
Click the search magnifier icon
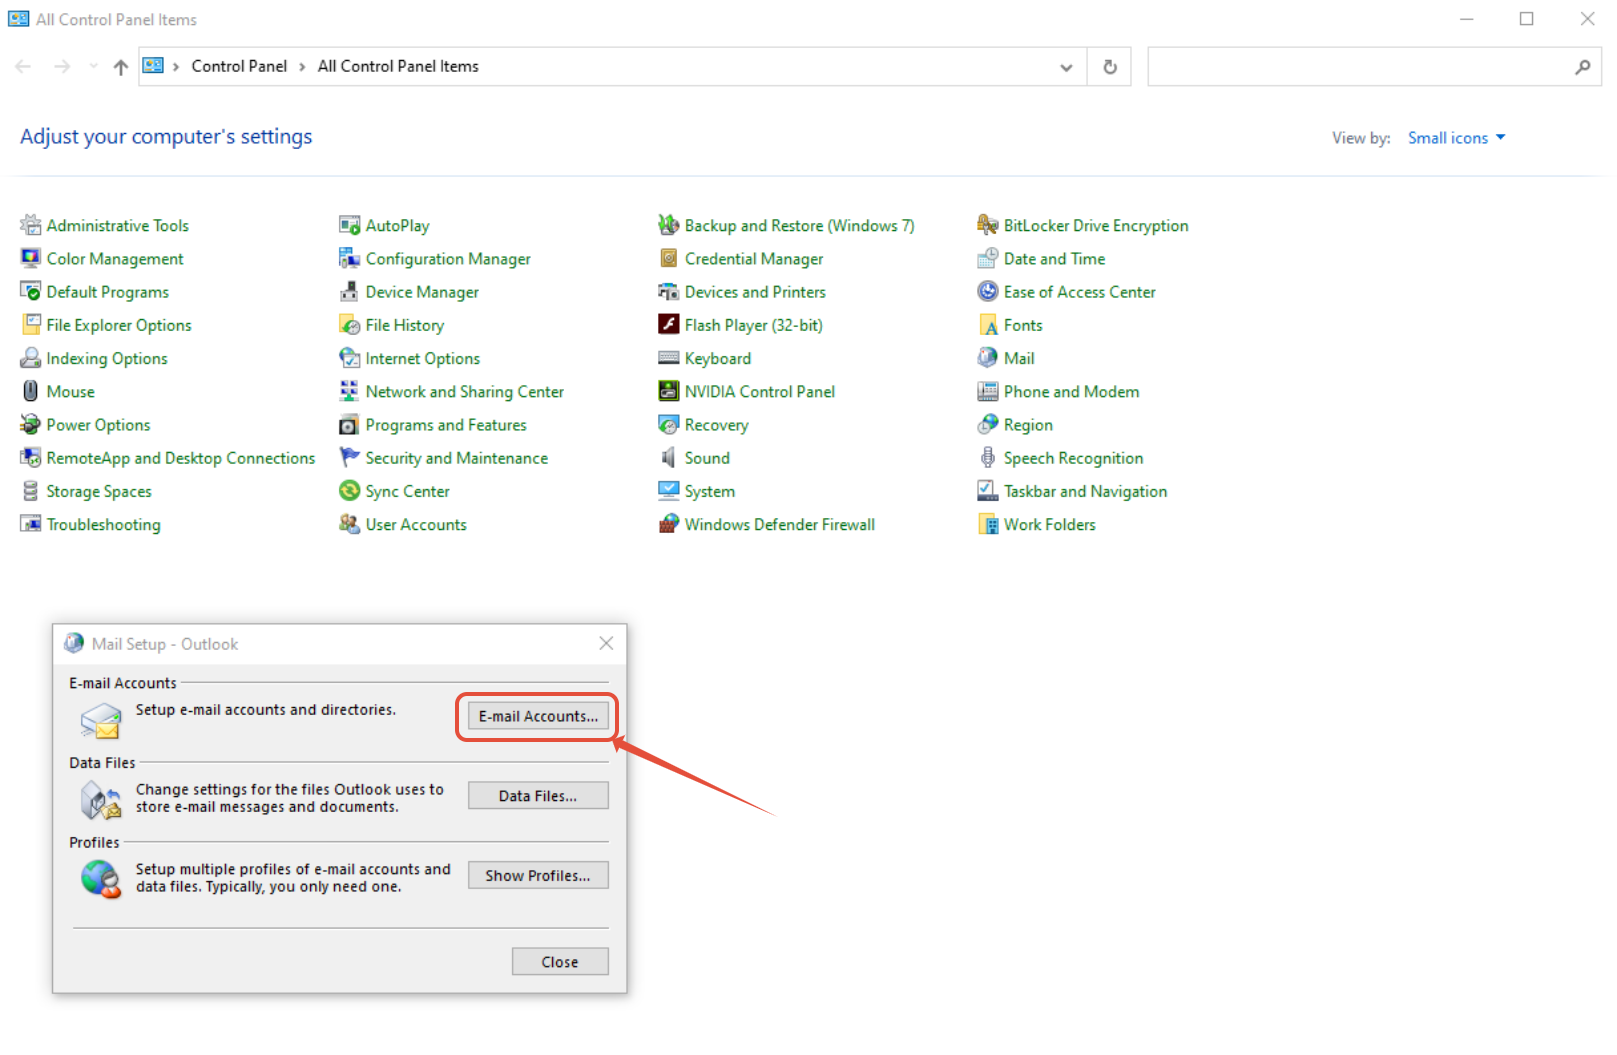(x=1582, y=67)
